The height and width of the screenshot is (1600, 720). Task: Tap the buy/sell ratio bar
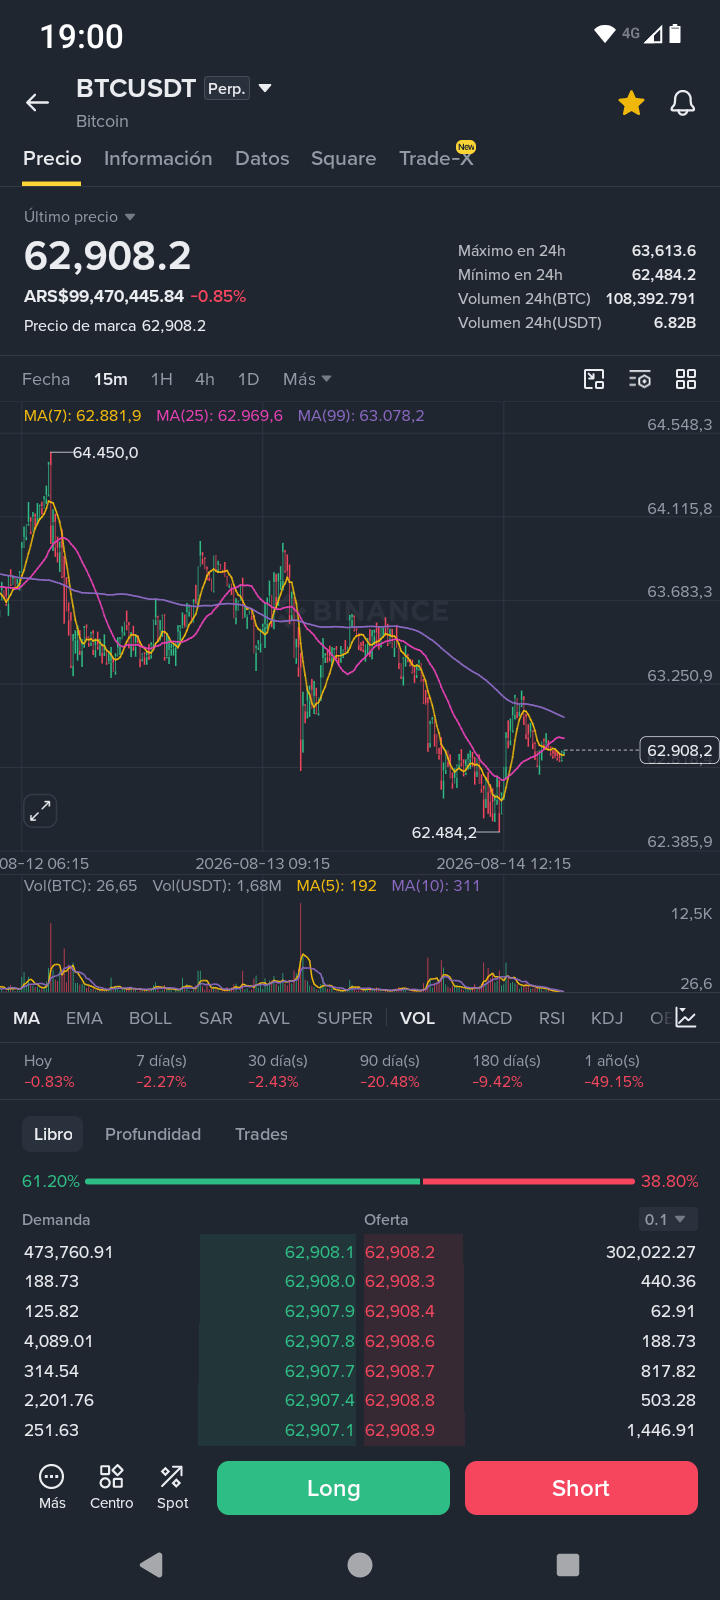360,1181
